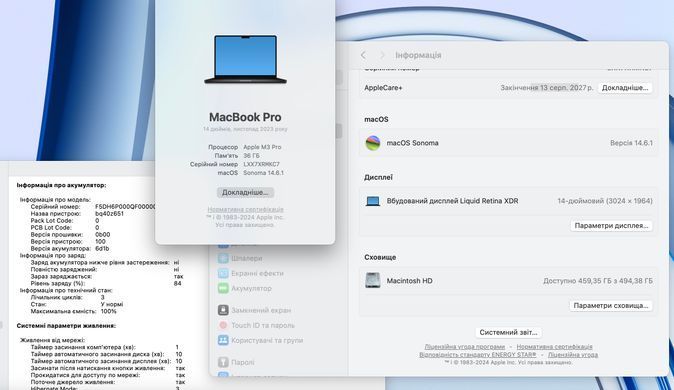
Task: Click 'Версія прошивки' row in battery info
Action: click(x=70, y=235)
